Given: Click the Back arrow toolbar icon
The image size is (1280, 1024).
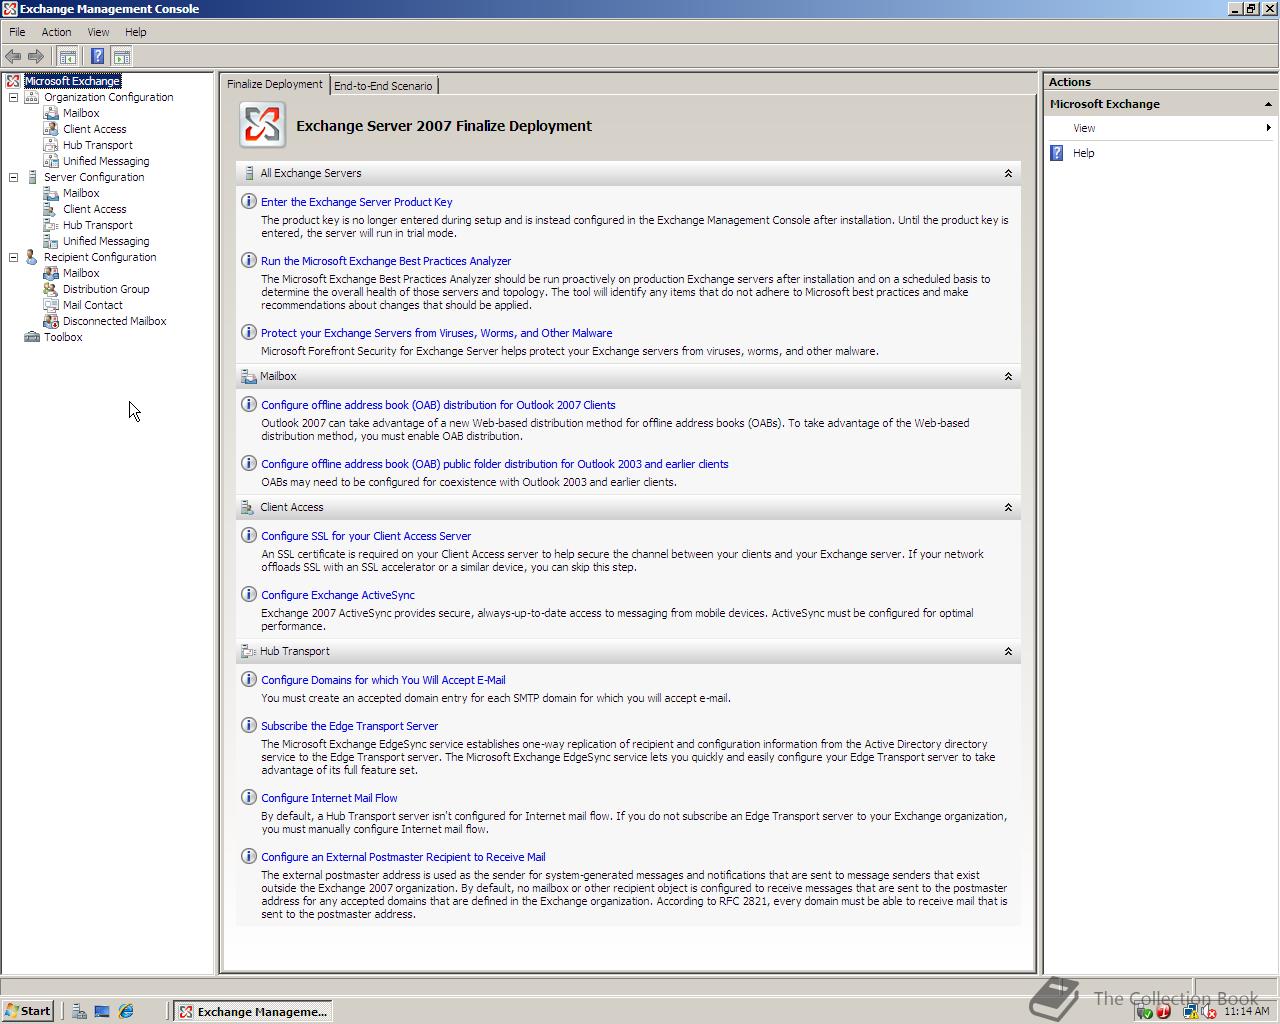Looking at the screenshot, I should click(x=13, y=57).
